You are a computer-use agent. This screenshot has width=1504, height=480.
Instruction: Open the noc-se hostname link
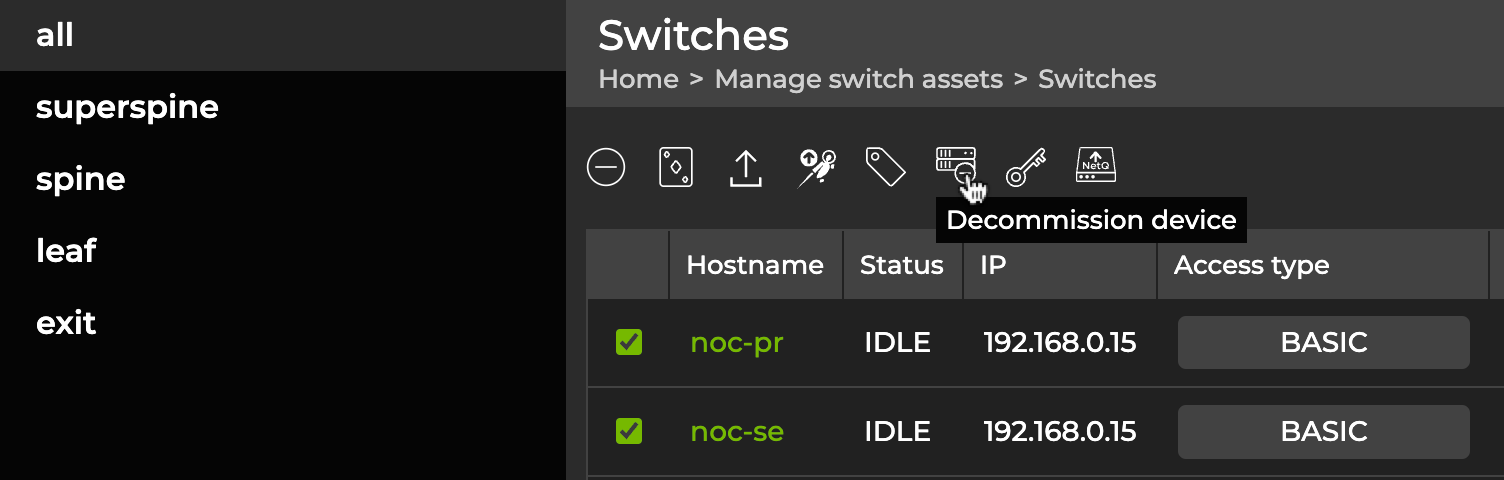737,431
